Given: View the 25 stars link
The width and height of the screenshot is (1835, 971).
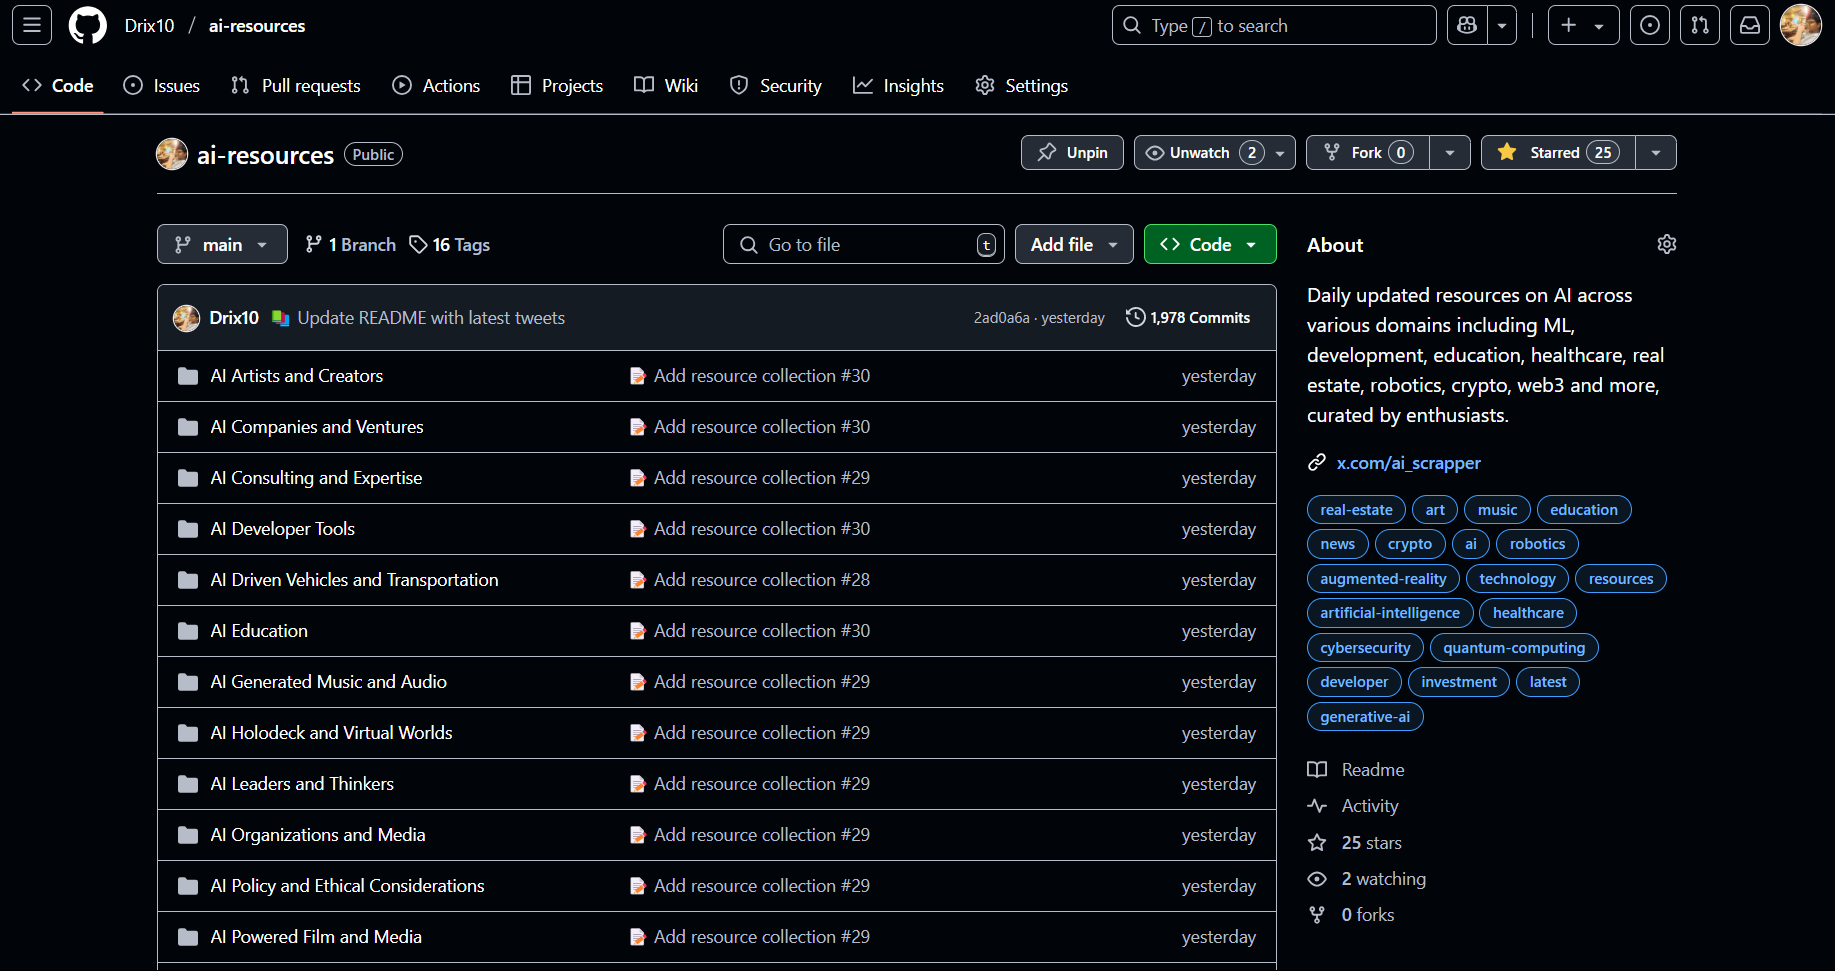Looking at the screenshot, I should (1355, 843).
